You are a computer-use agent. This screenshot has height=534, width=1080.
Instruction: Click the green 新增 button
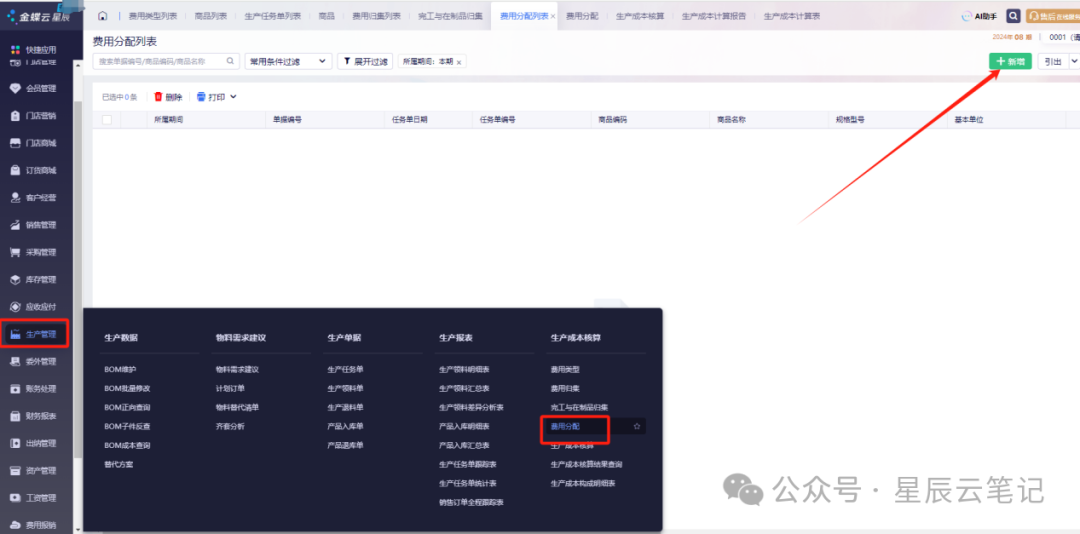[1010, 61]
